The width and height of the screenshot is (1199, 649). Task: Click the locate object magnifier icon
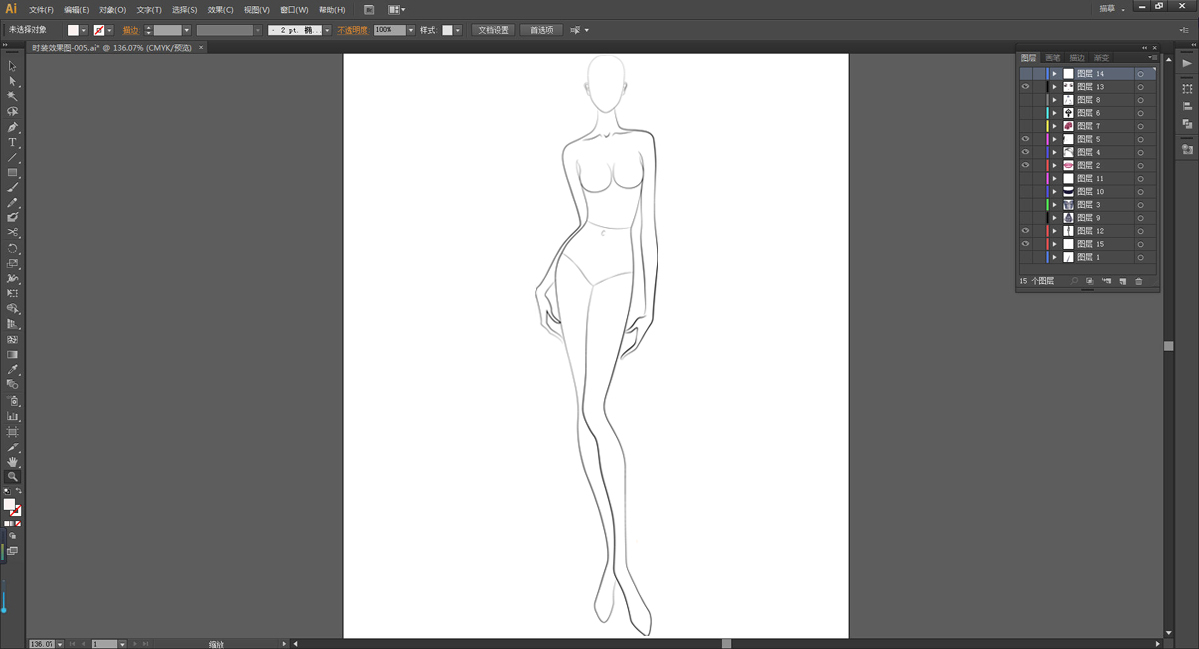tap(1074, 281)
